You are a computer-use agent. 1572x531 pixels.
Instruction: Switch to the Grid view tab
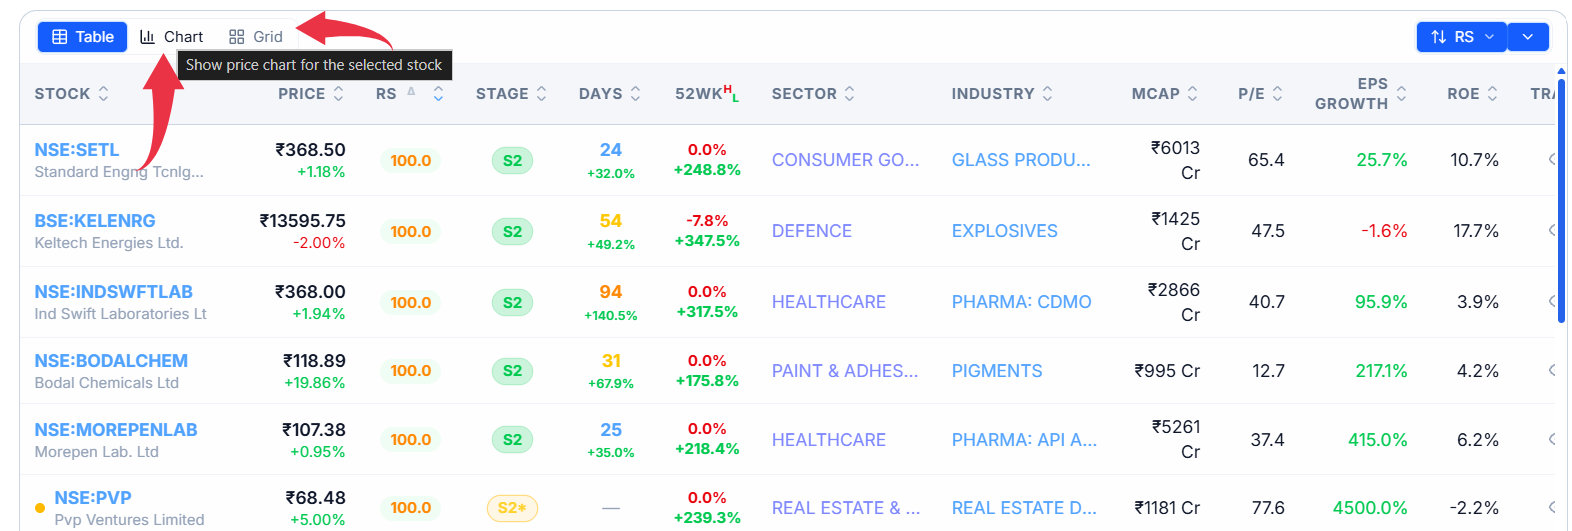[x=256, y=37]
